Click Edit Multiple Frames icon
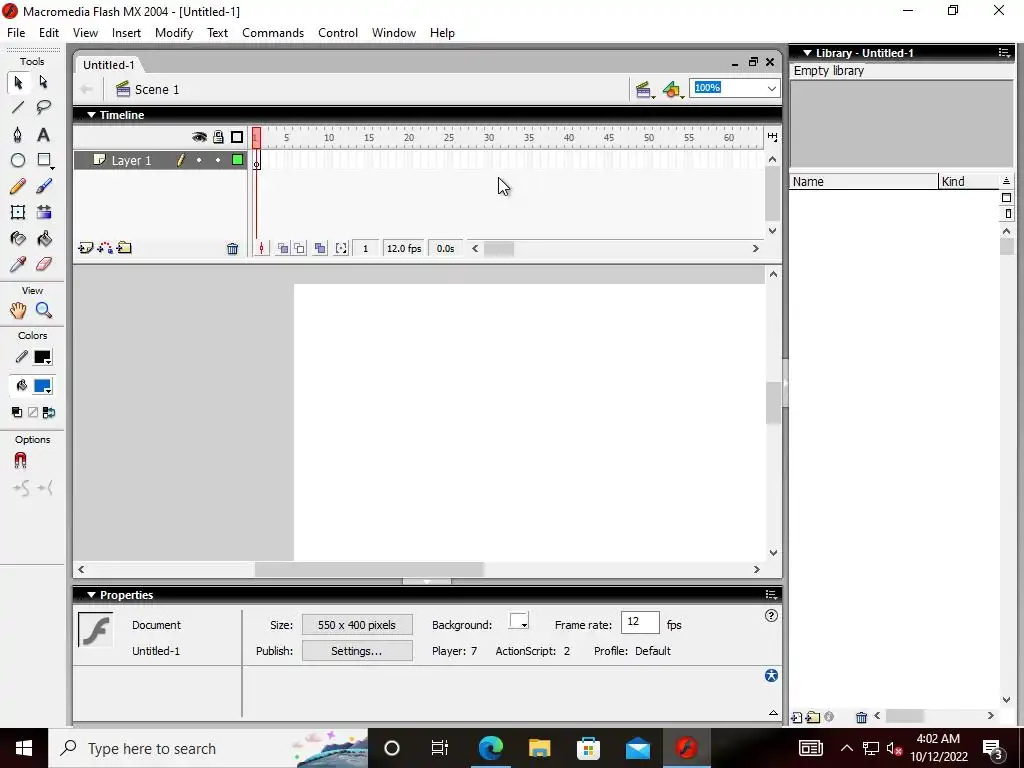Image resolution: width=1024 pixels, height=768 pixels. pos(320,248)
